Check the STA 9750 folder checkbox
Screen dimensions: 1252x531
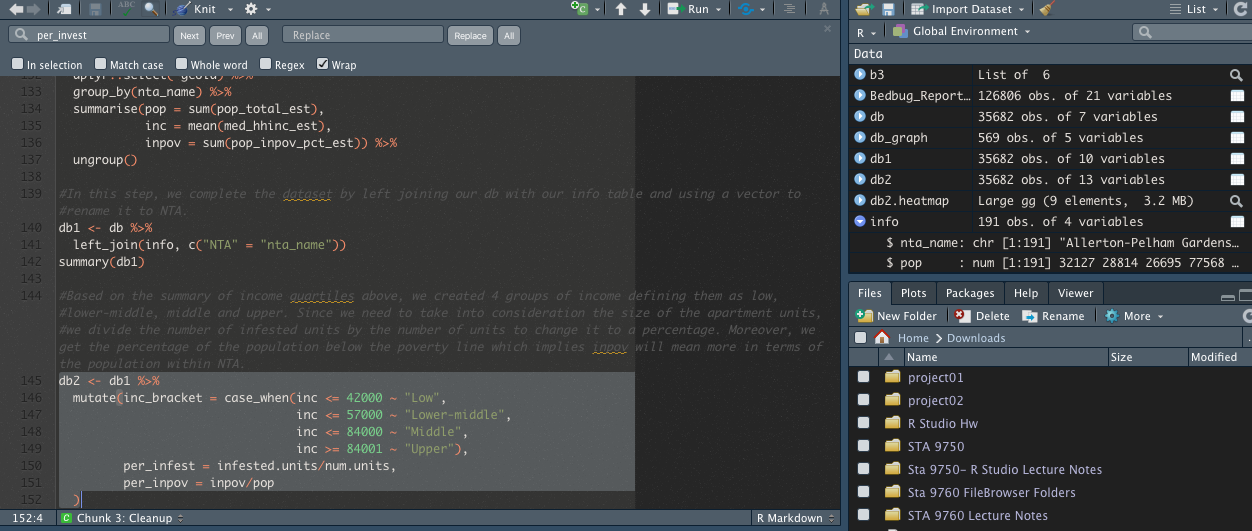click(863, 447)
